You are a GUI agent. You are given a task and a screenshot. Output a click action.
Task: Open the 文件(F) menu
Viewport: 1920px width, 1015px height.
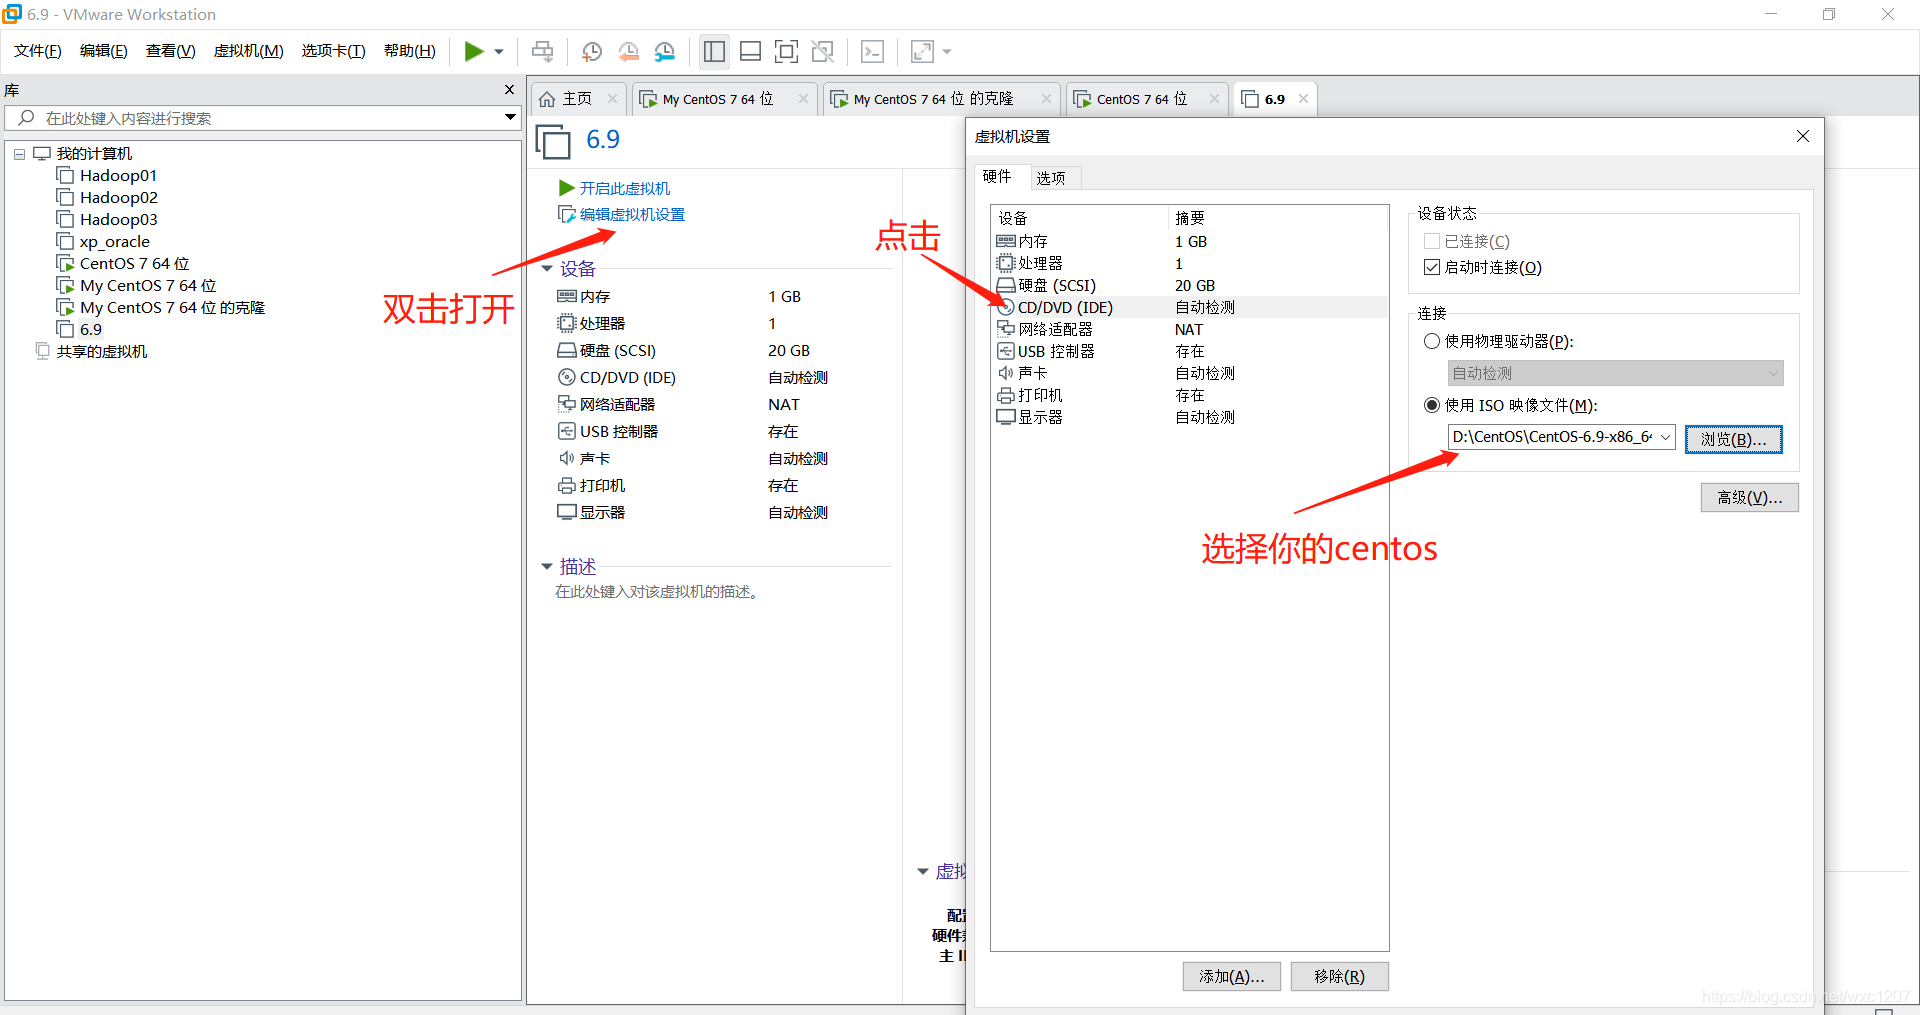[x=38, y=51]
